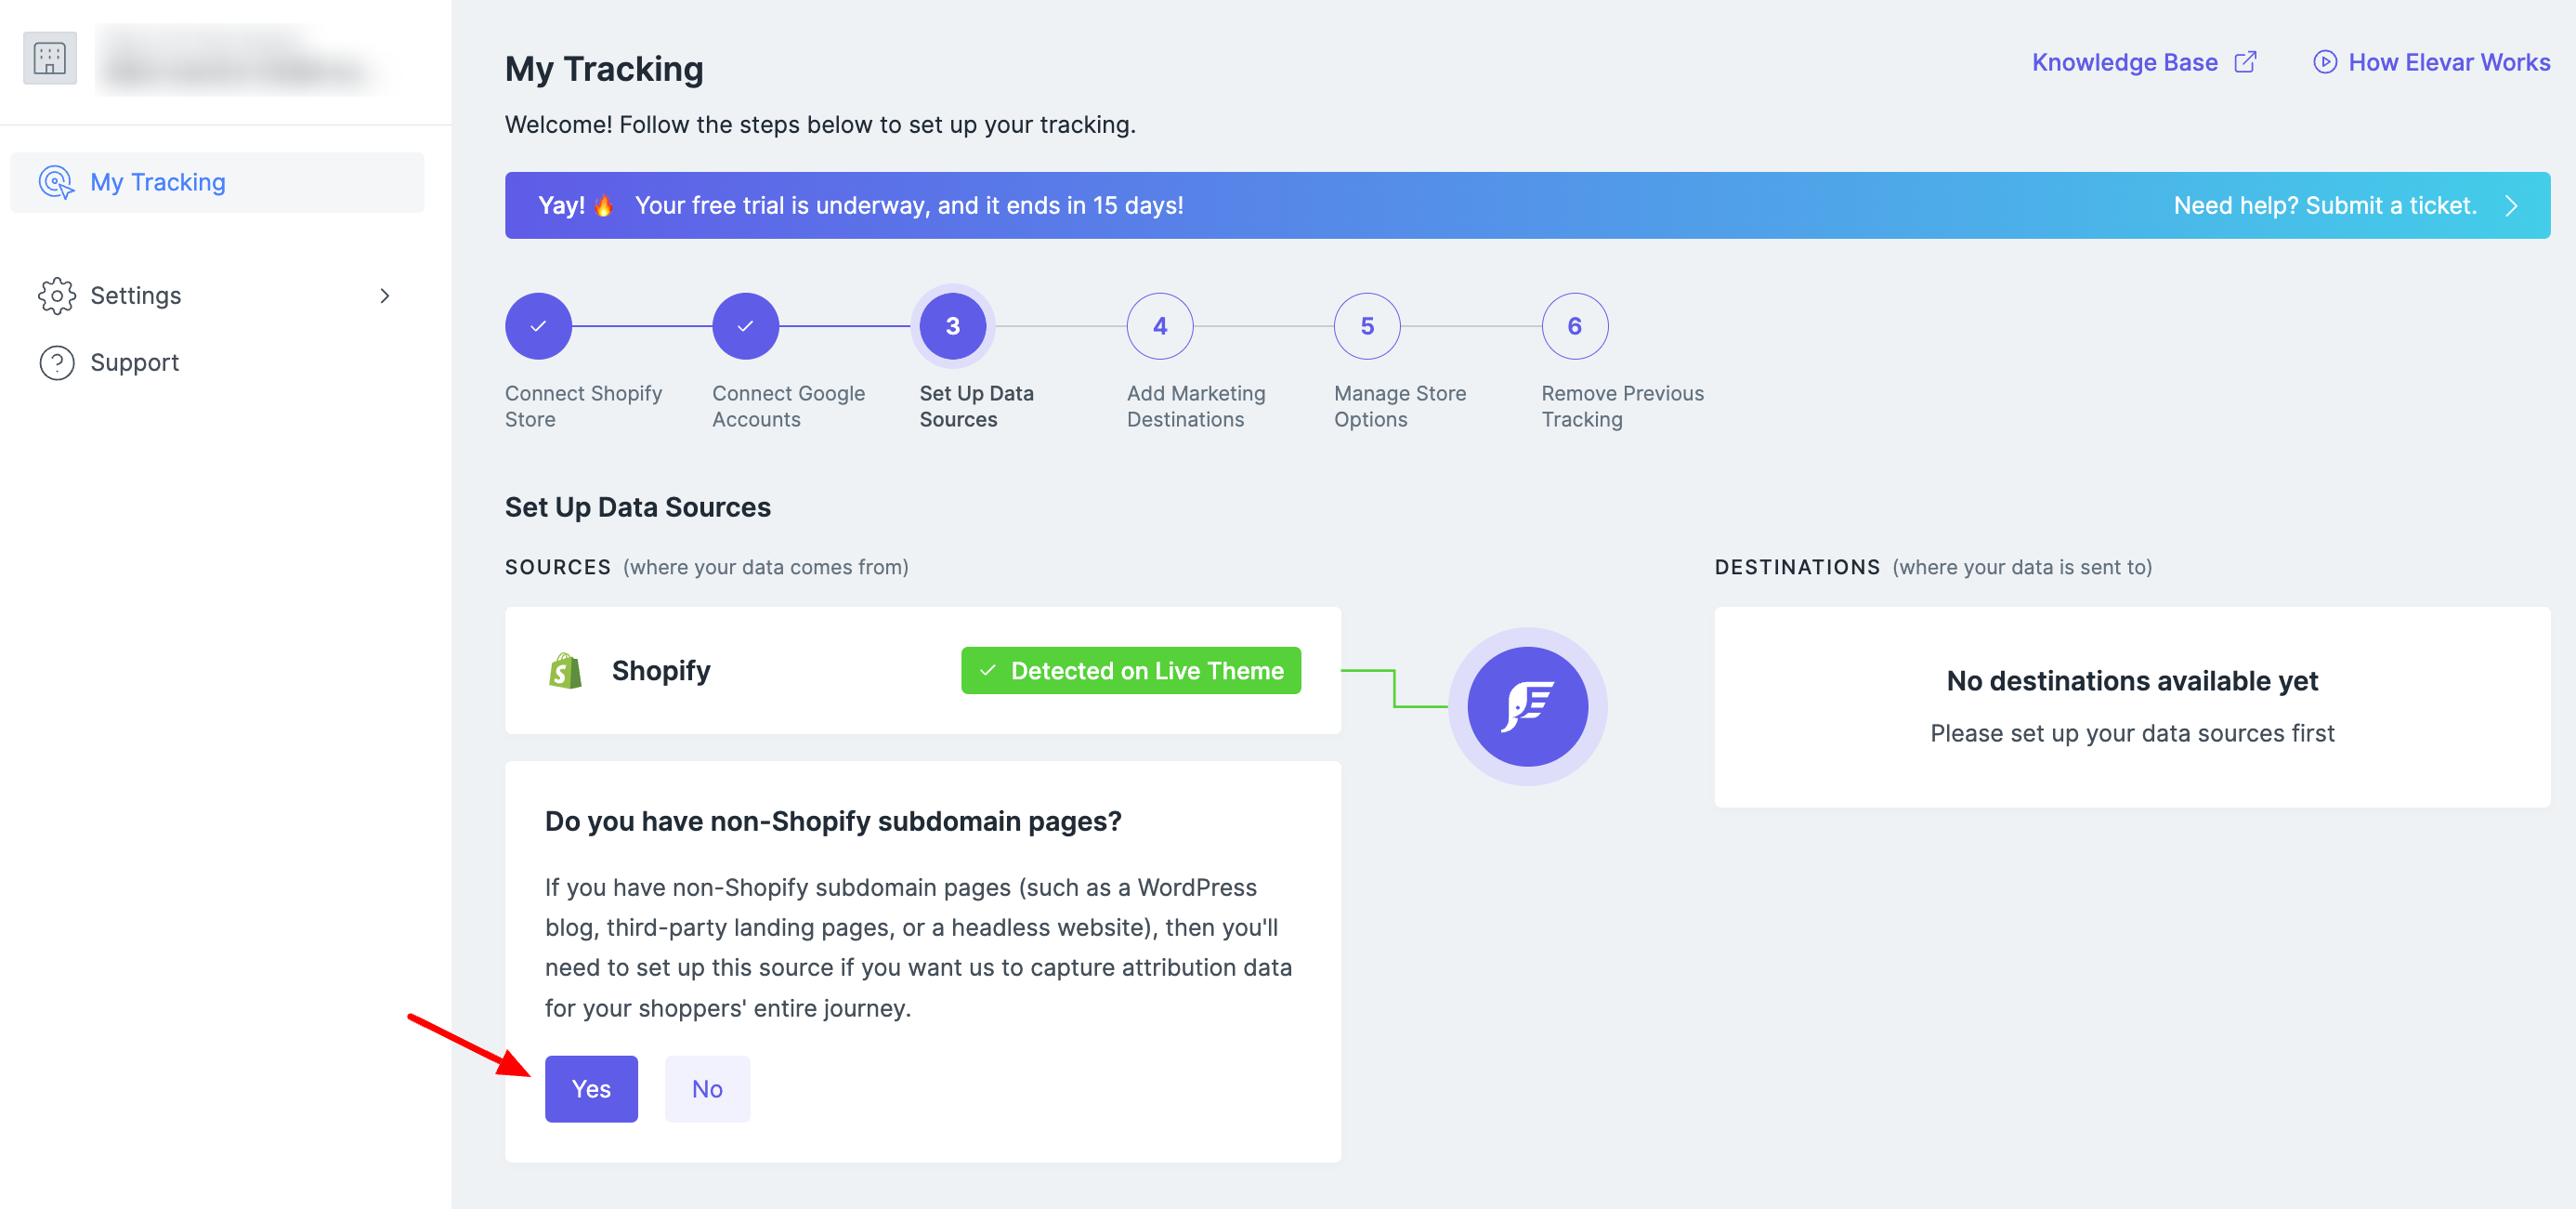Click chevron arrow on free trial banner
Viewport: 2576px width, 1209px height.
pos(2511,206)
